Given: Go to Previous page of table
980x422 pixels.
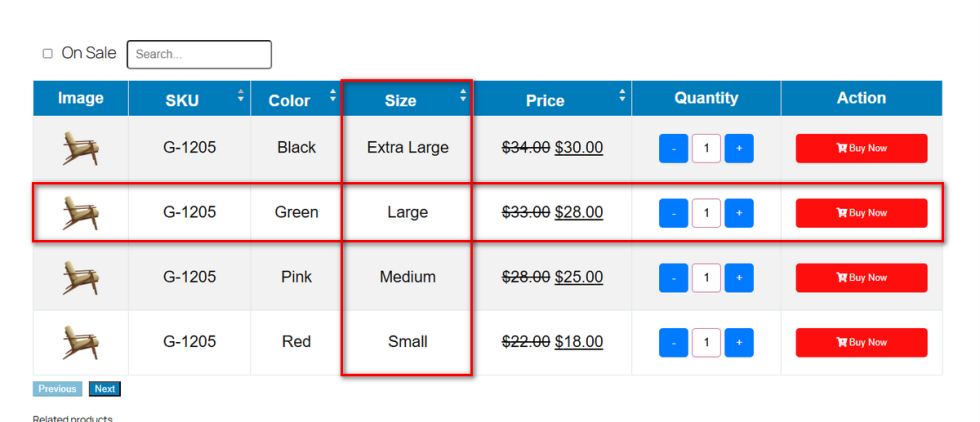Looking at the screenshot, I should point(57,389).
